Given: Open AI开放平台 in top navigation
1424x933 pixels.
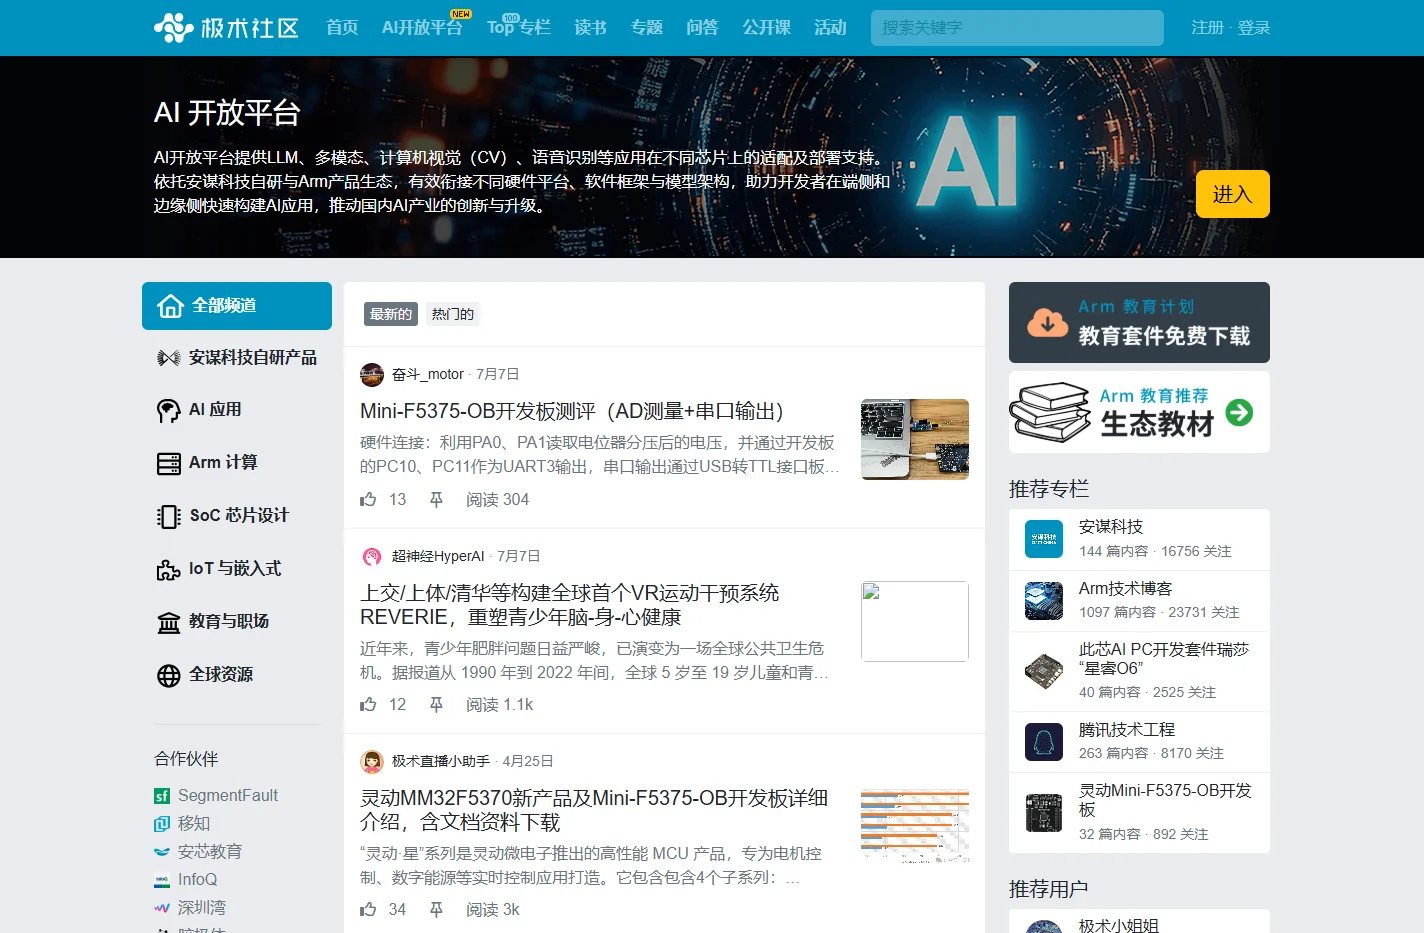Looking at the screenshot, I should [422, 27].
